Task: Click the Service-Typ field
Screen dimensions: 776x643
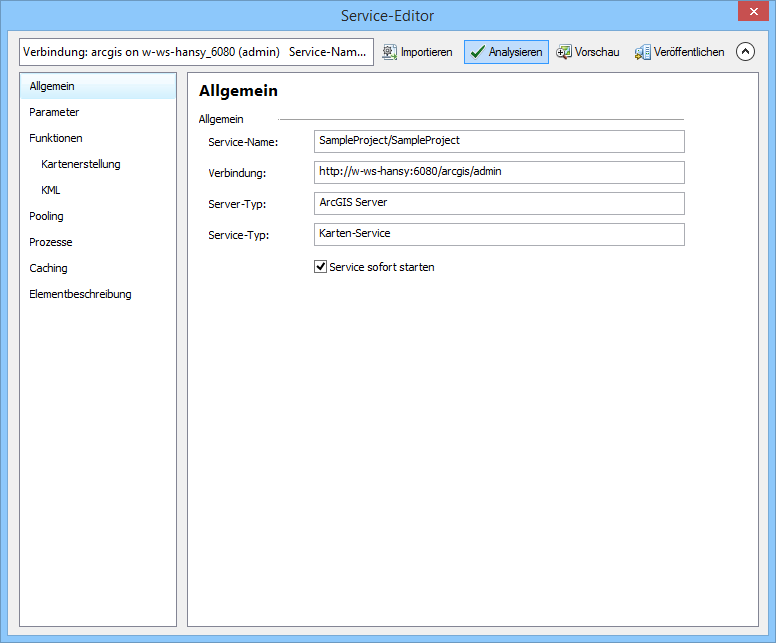Action: pyautogui.click(x=498, y=234)
